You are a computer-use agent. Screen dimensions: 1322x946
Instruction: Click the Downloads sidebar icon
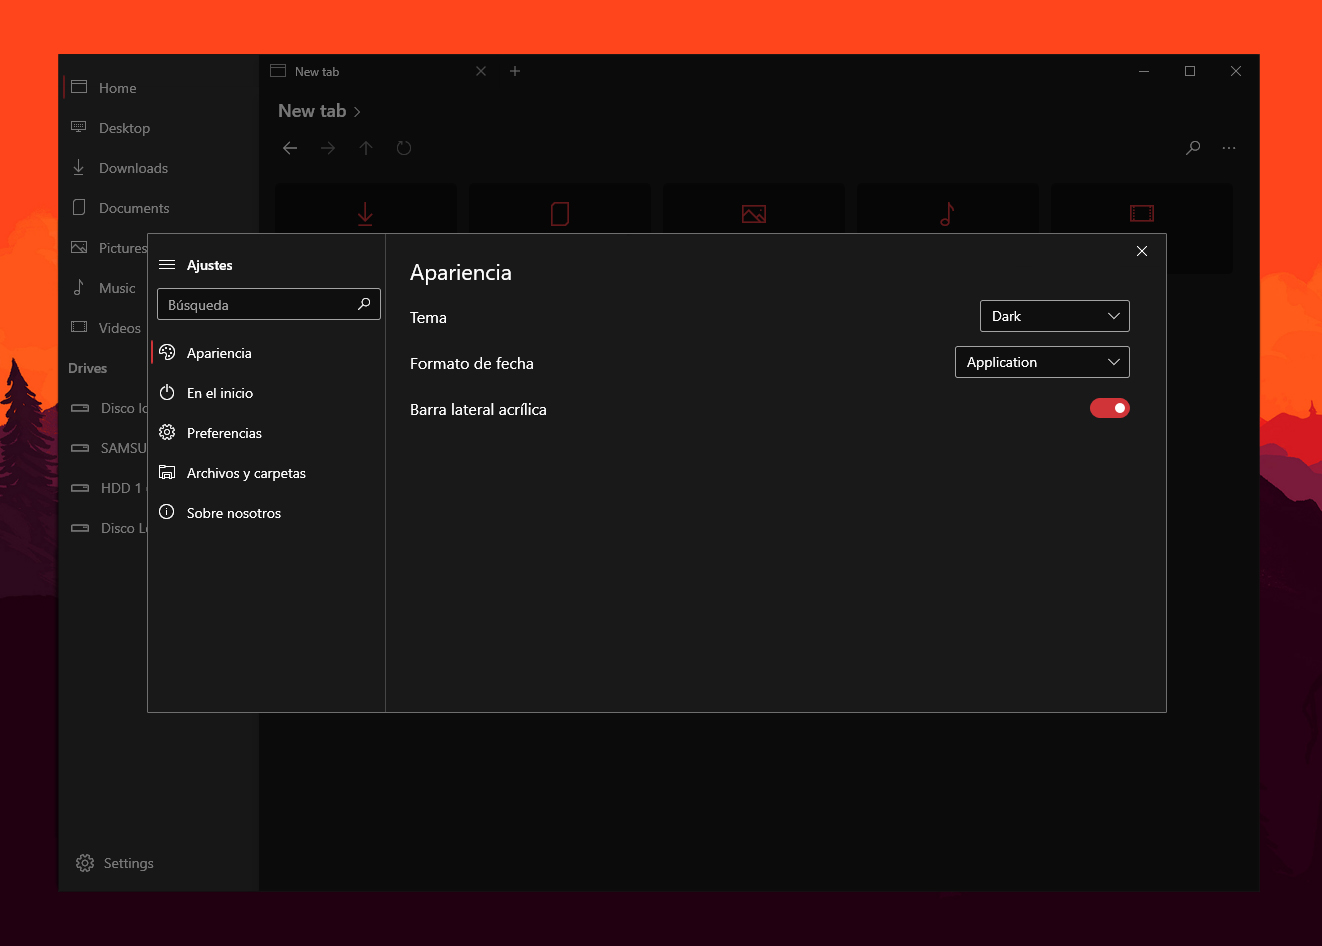pos(79,167)
